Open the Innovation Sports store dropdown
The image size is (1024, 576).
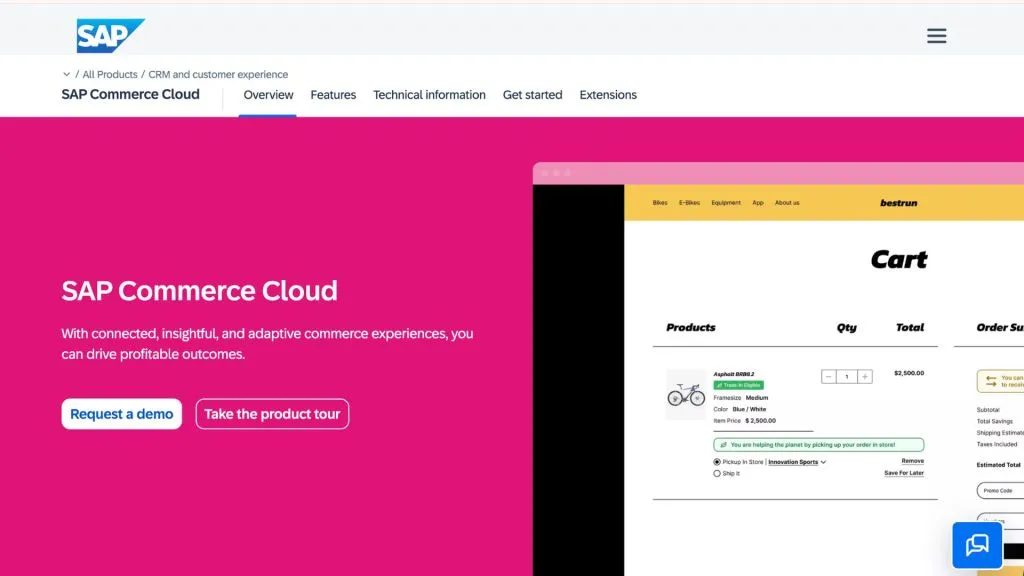tap(797, 462)
